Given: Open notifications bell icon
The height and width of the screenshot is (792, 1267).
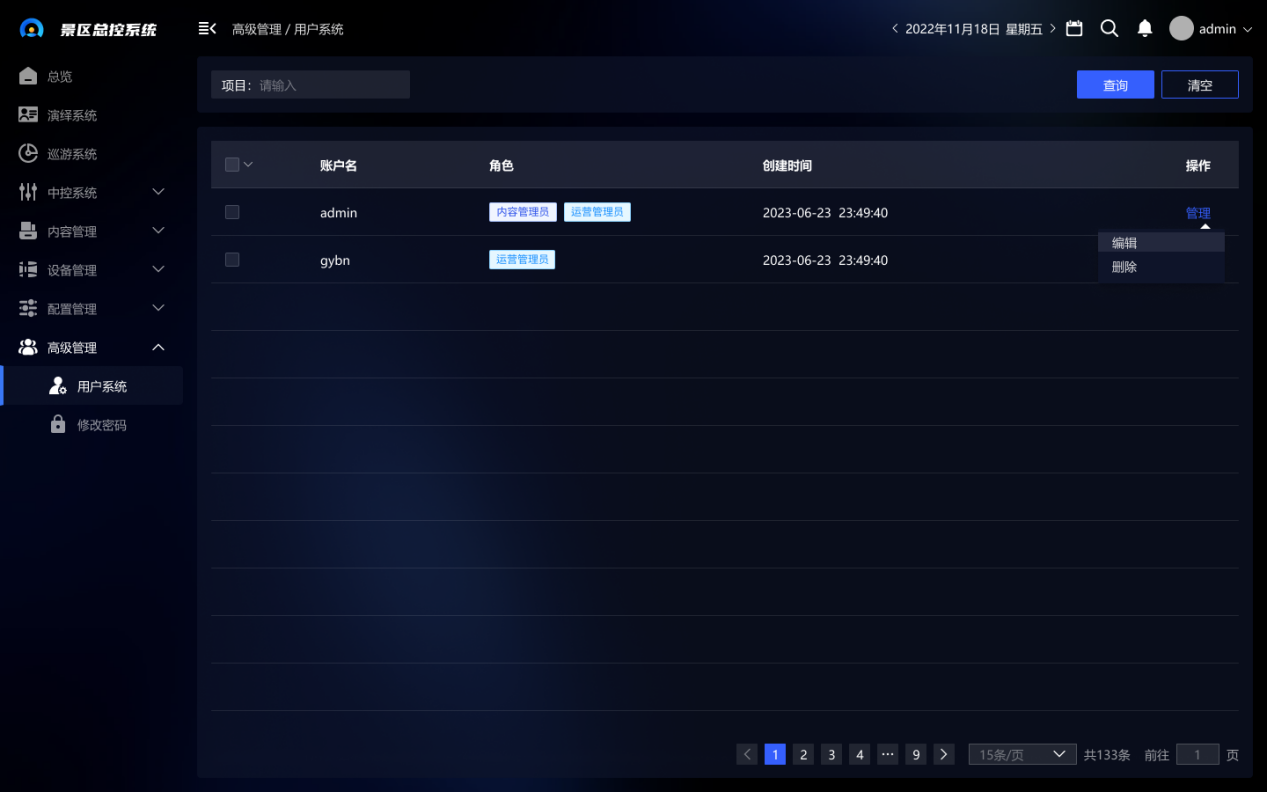Looking at the screenshot, I should [1145, 29].
